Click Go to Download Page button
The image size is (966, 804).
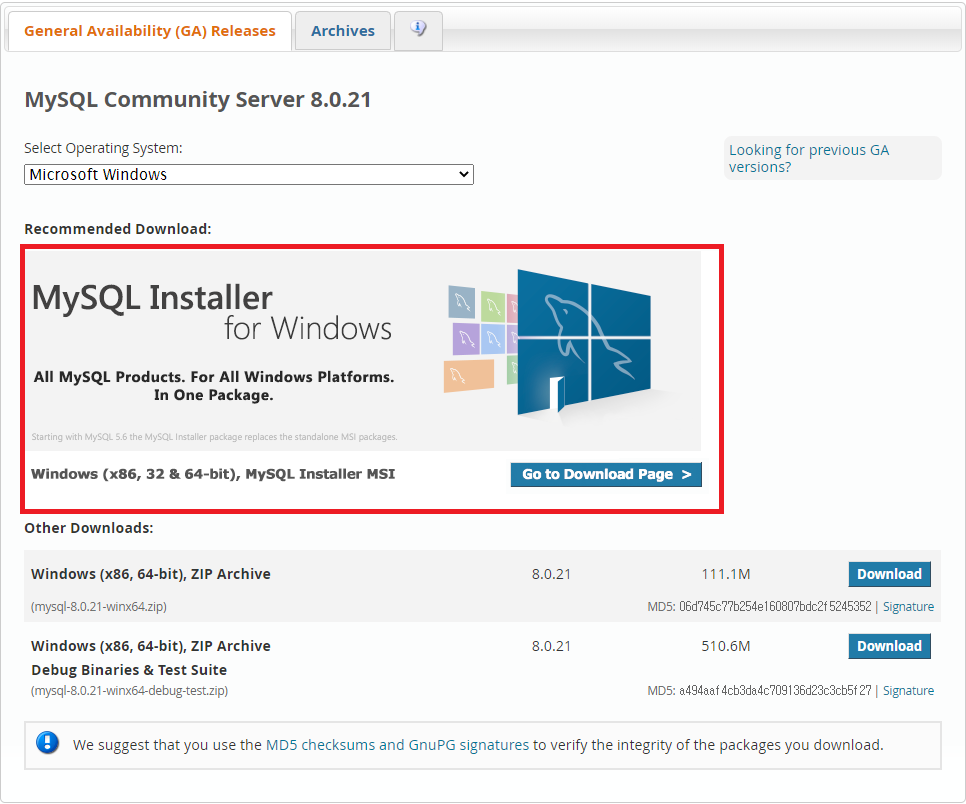[606, 474]
